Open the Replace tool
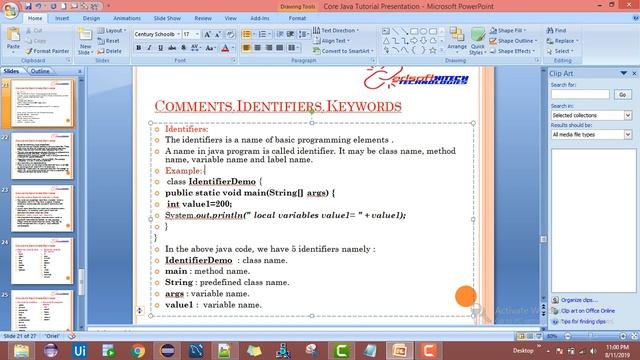This screenshot has height=360, width=640. tap(562, 41)
